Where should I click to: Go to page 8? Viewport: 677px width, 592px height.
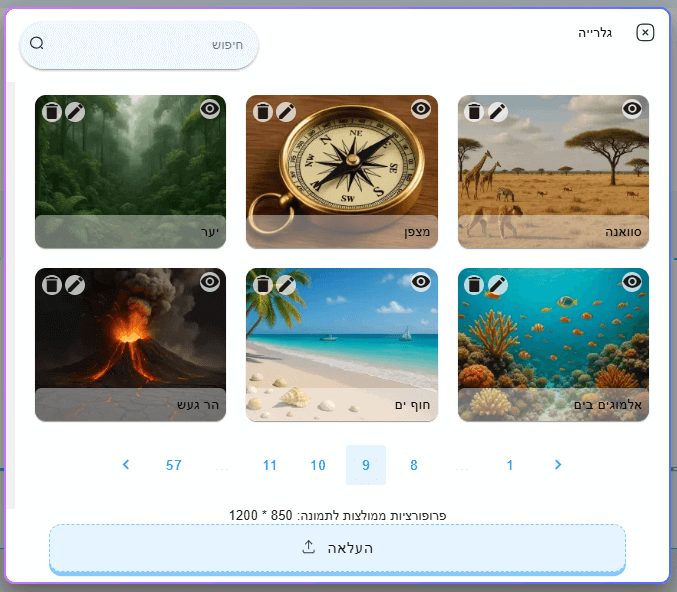pos(414,465)
